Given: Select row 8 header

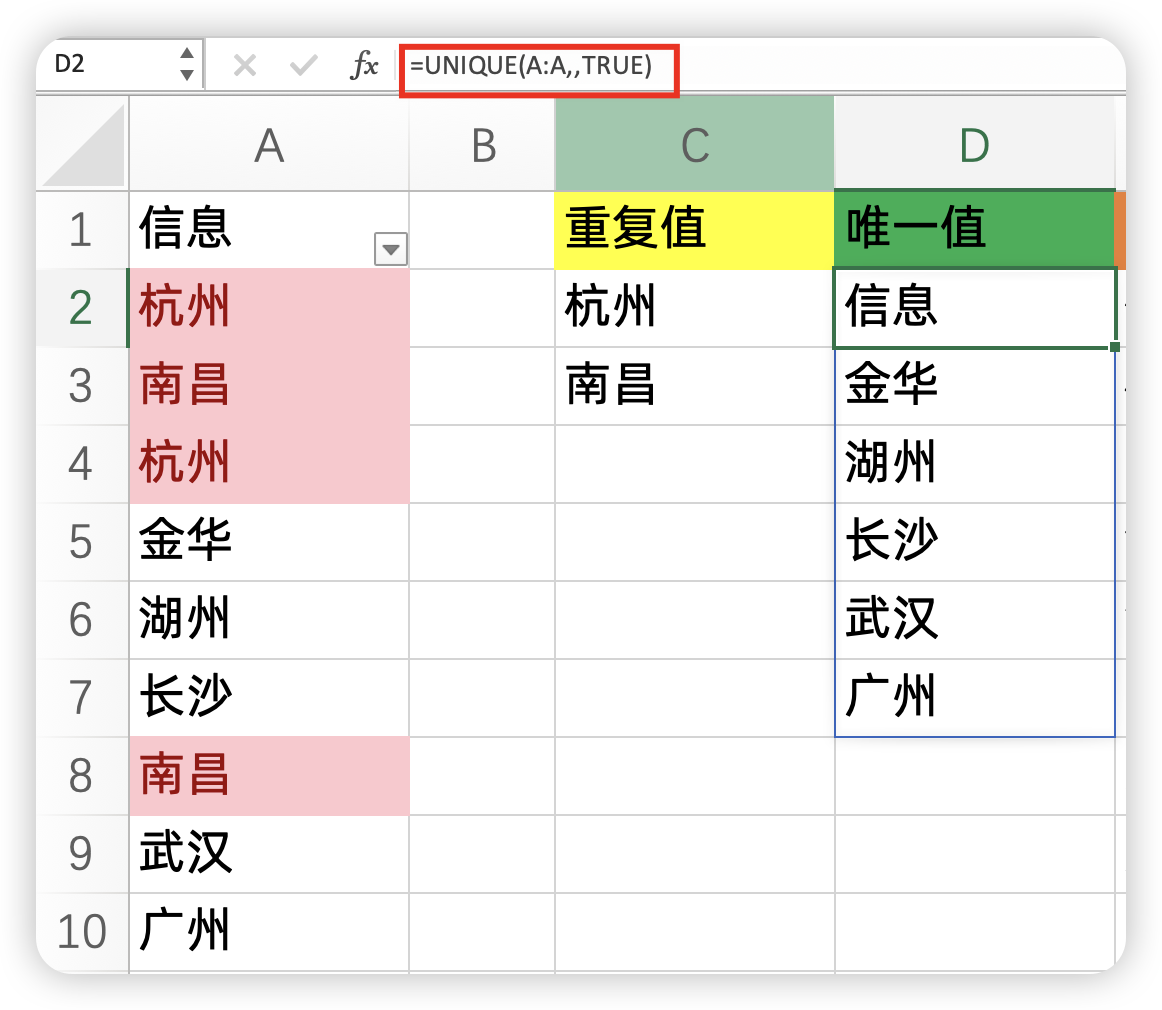Looking at the screenshot, I should click(82, 776).
